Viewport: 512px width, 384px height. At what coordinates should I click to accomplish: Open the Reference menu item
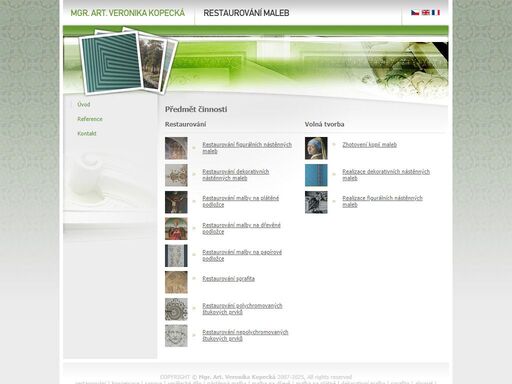point(90,119)
